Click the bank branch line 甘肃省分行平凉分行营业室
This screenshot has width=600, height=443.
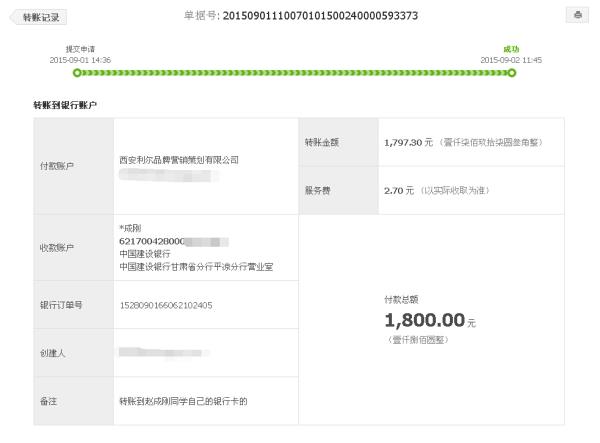coord(196,267)
